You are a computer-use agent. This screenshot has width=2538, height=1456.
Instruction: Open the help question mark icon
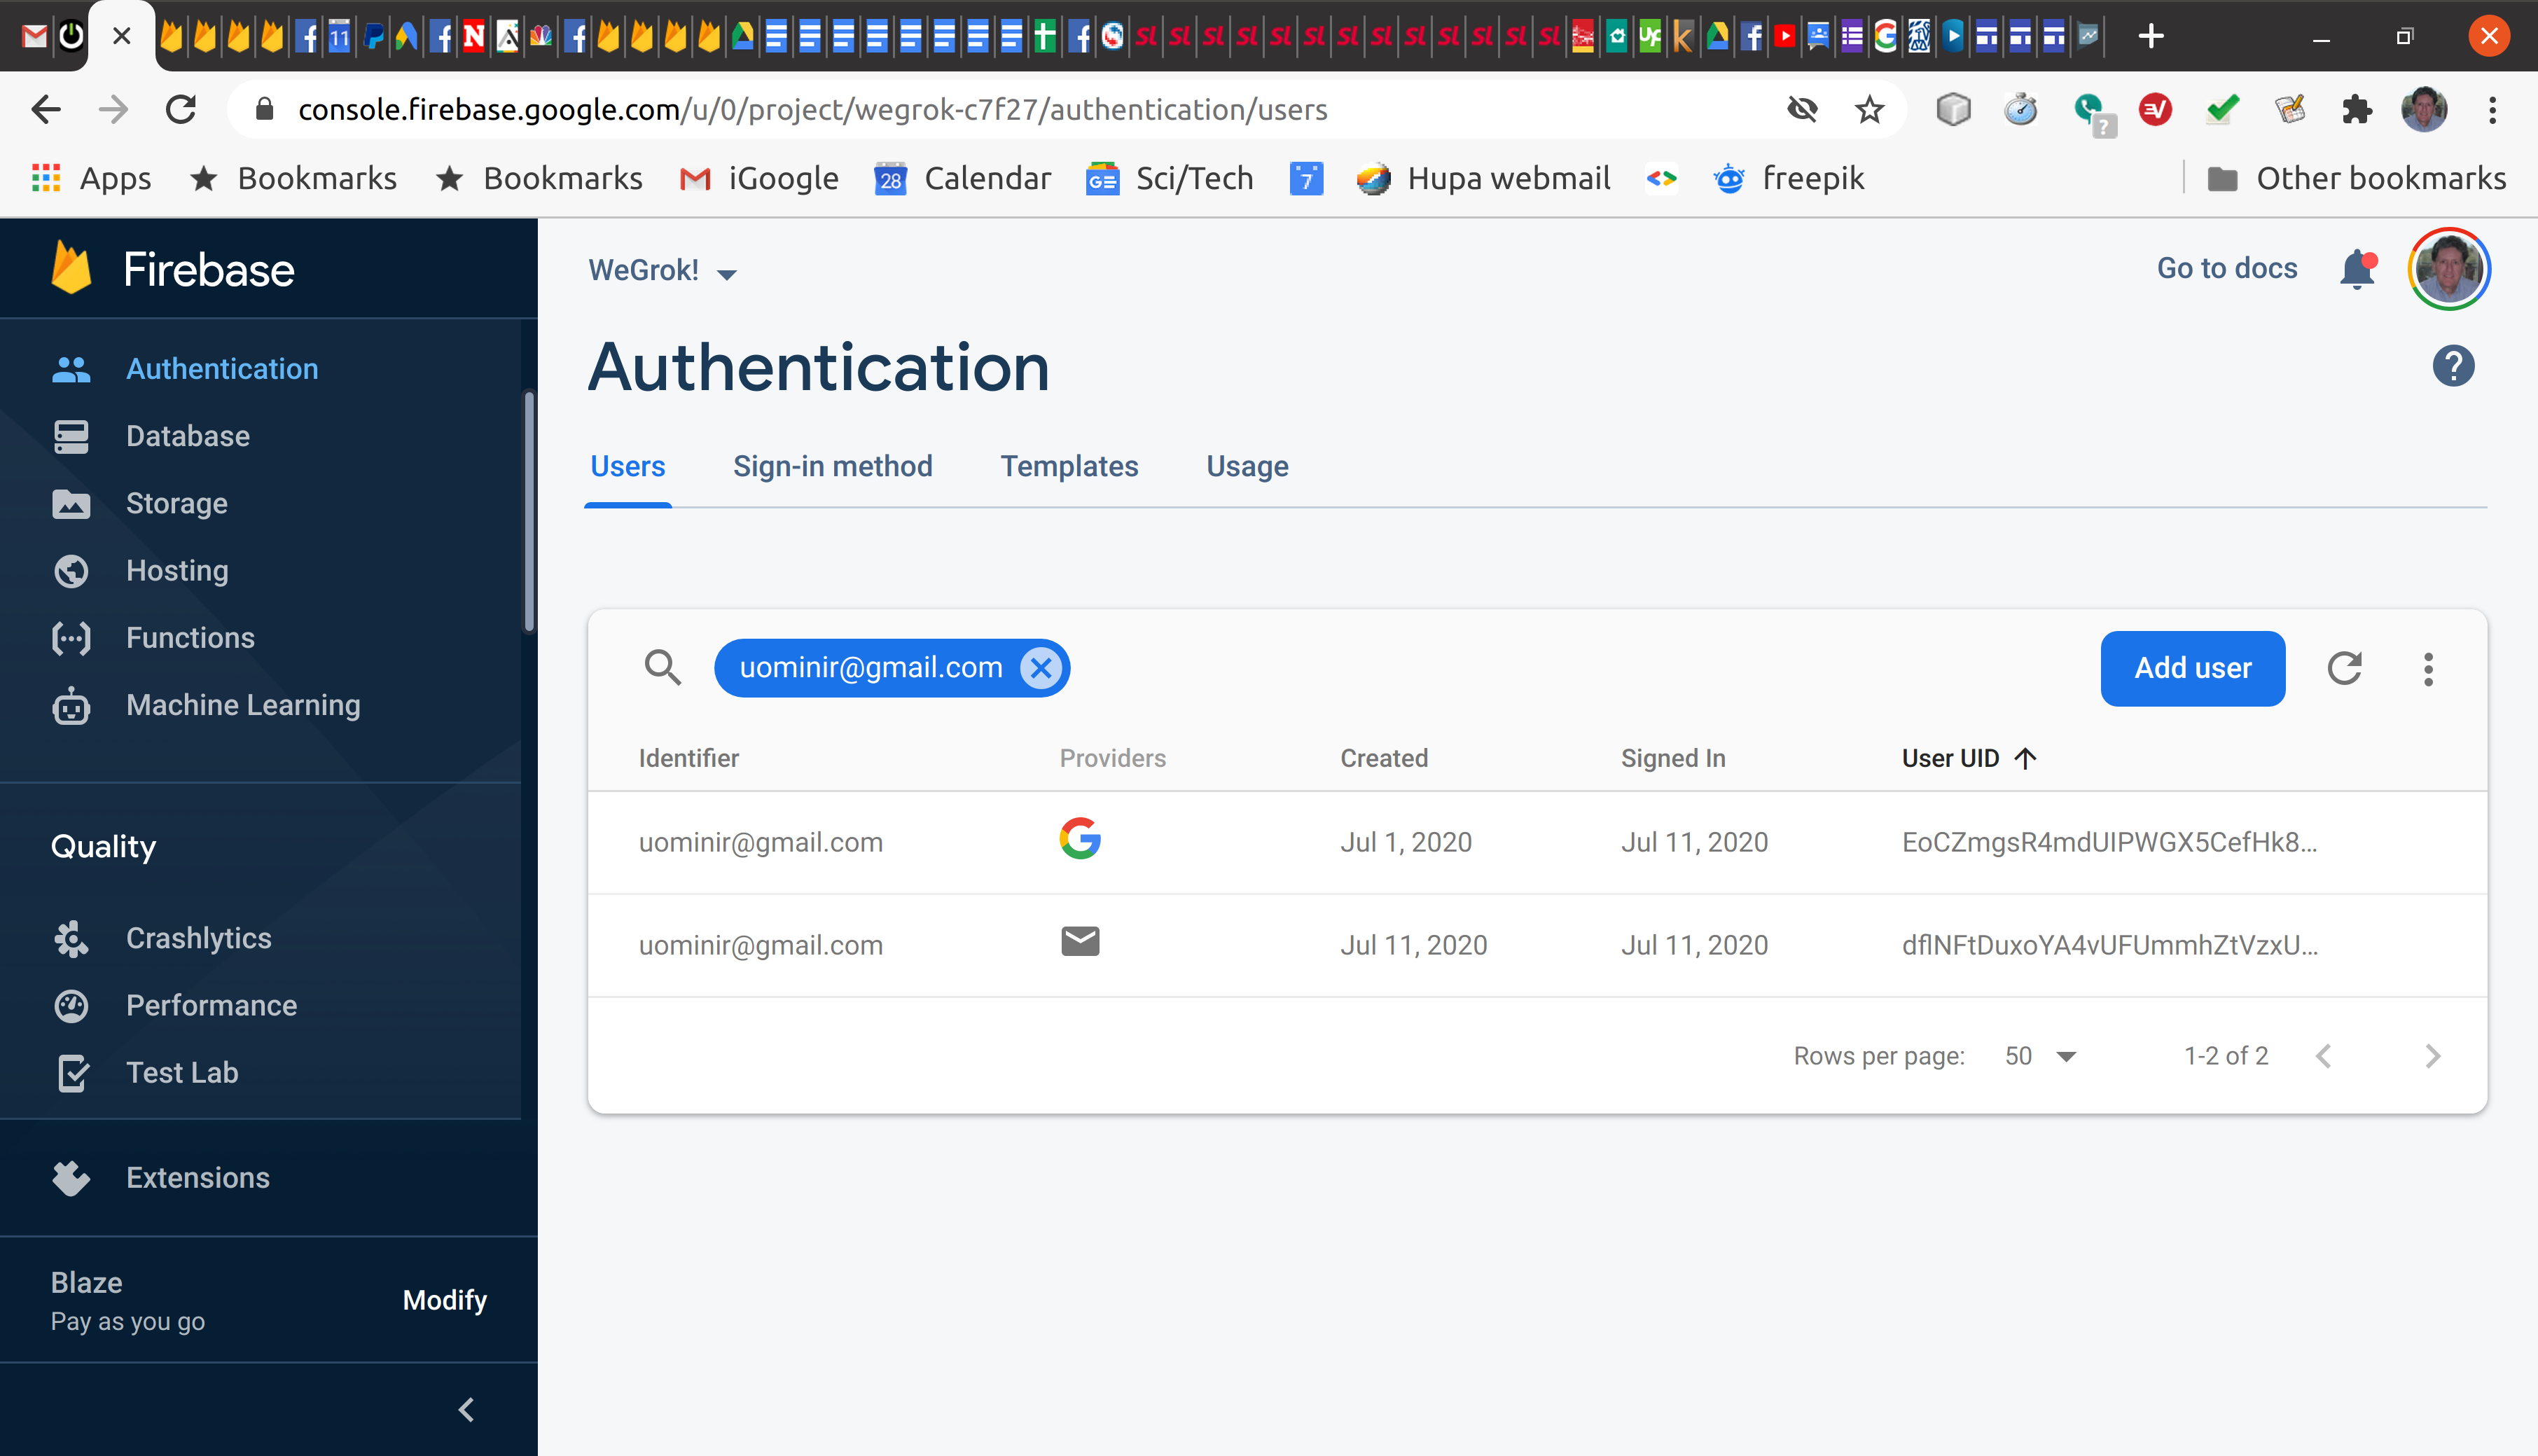click(x=2453, y=366)
